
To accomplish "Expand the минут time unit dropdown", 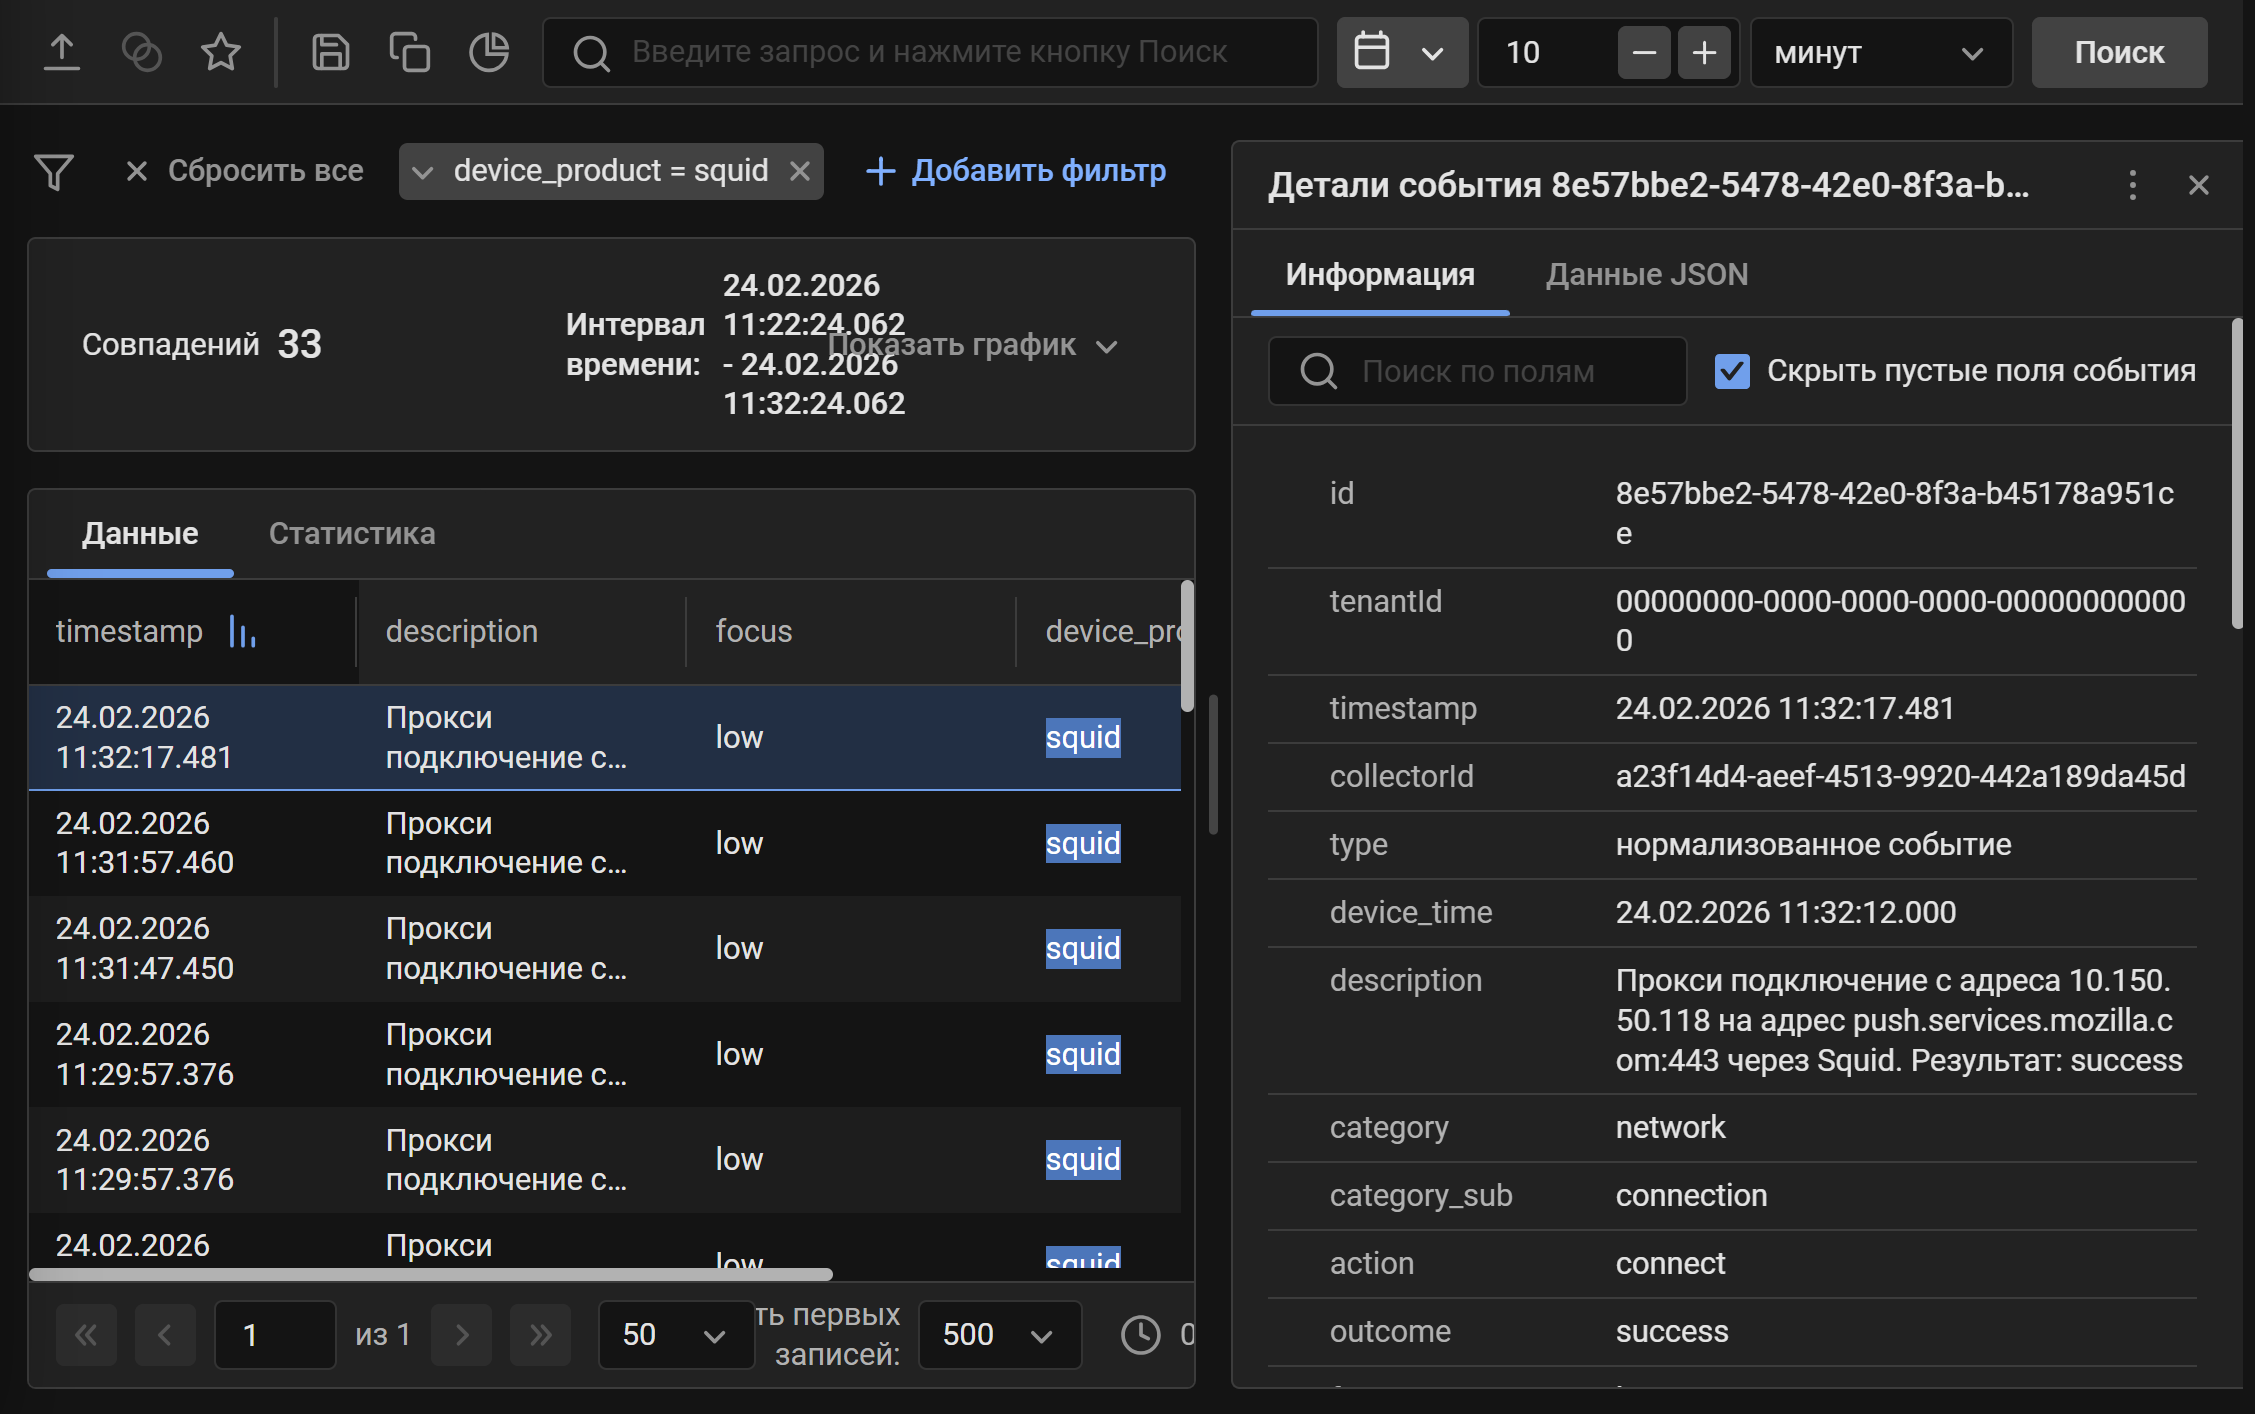I will point(1880,52).
